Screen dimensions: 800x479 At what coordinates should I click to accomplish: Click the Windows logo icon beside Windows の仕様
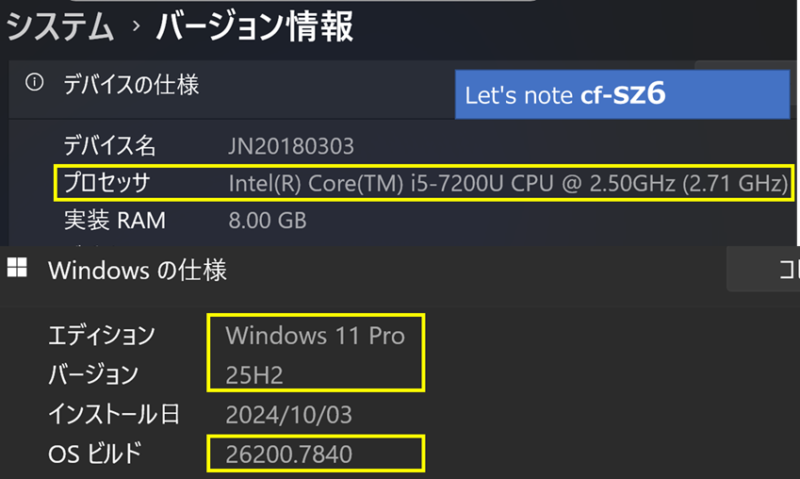17,268
